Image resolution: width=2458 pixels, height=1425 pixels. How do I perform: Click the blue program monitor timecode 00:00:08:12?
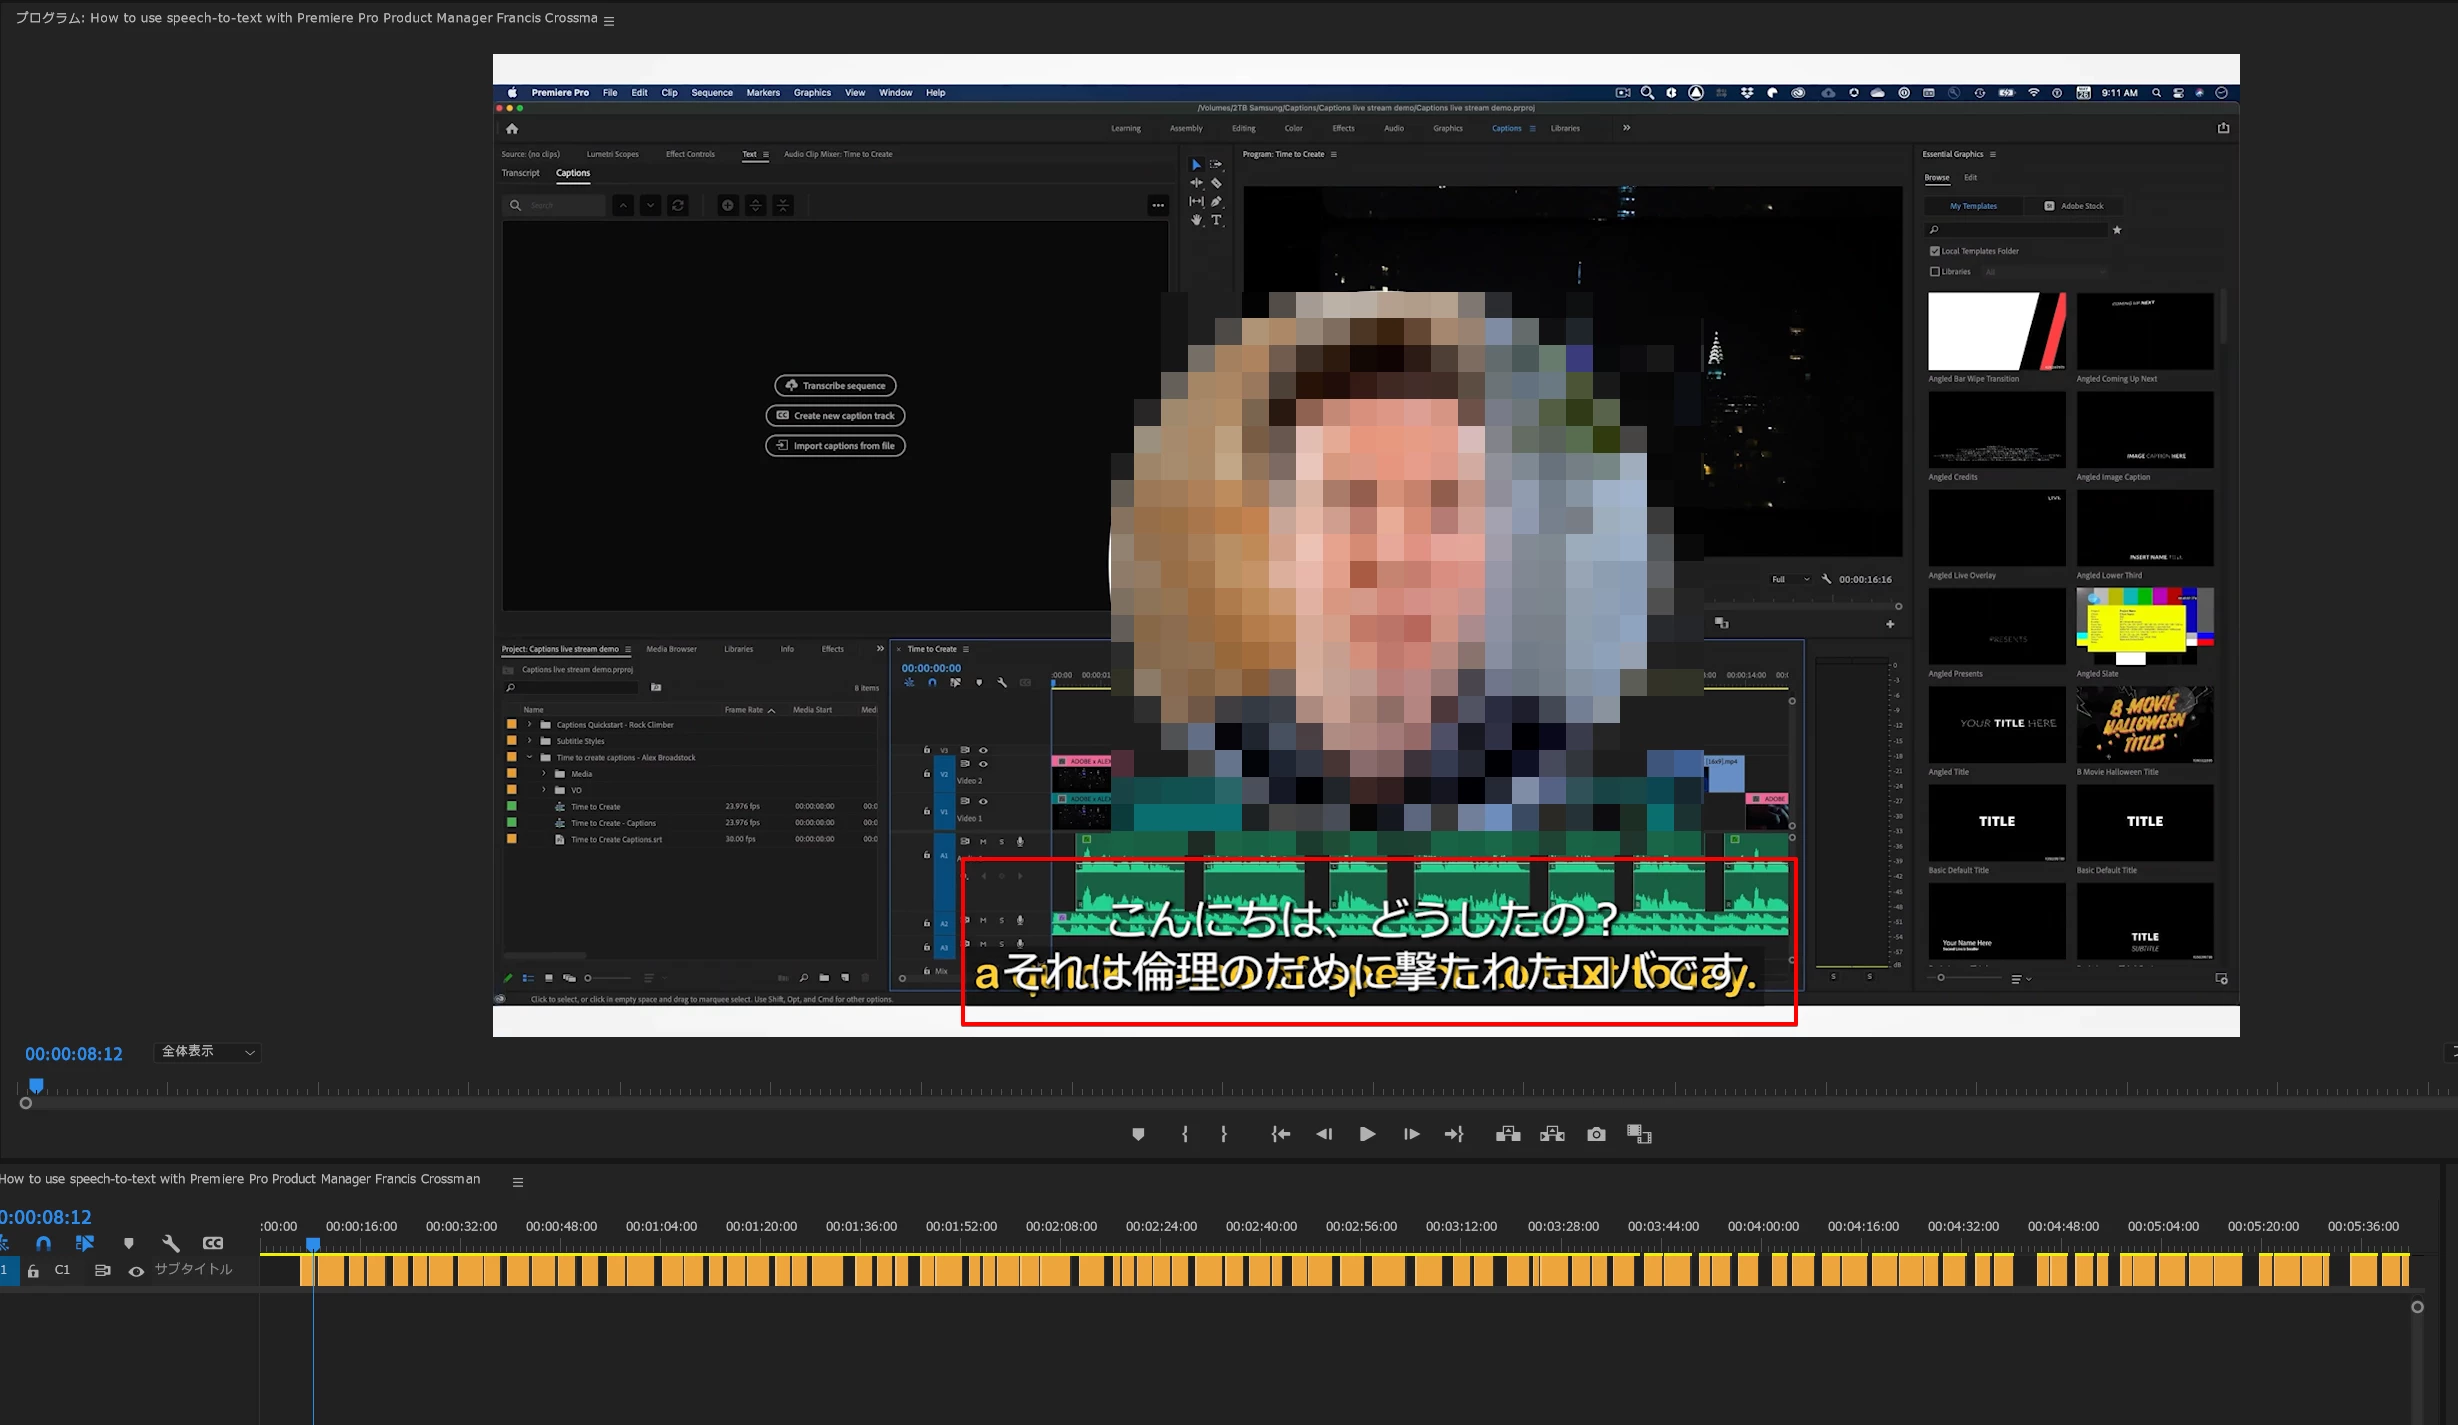(74, 1054)
